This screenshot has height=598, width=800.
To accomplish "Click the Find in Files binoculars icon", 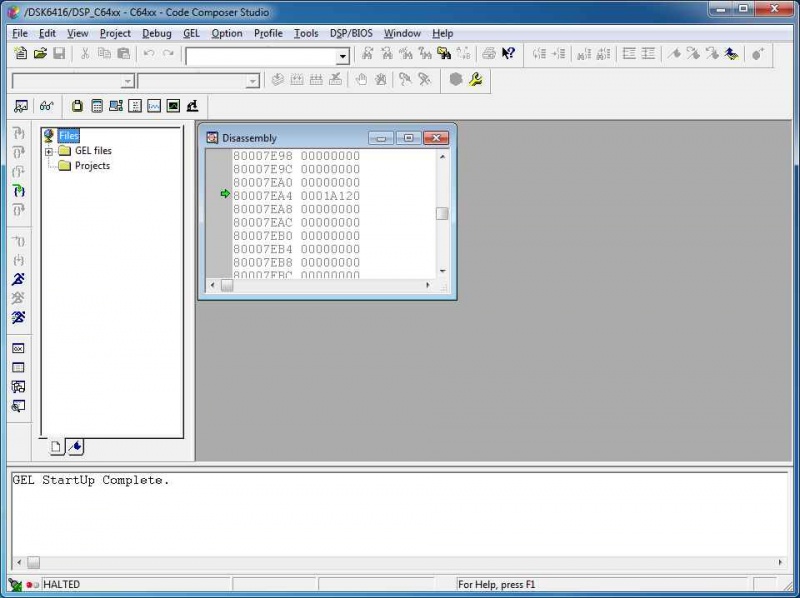I will point(444,54).
